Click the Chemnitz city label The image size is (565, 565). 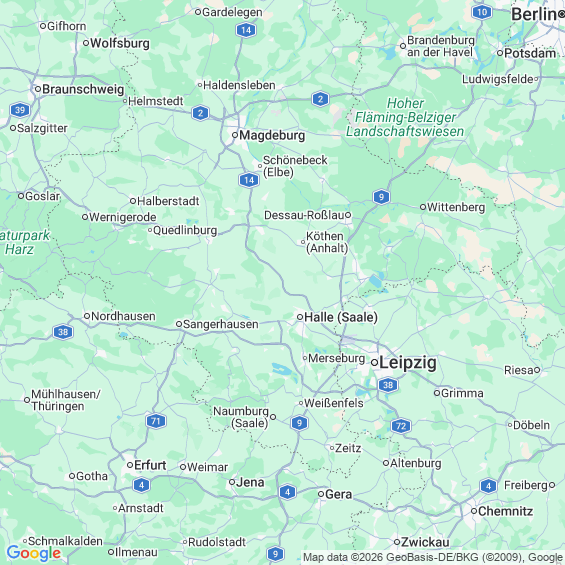pyautogui.click(x=506, y=511)
